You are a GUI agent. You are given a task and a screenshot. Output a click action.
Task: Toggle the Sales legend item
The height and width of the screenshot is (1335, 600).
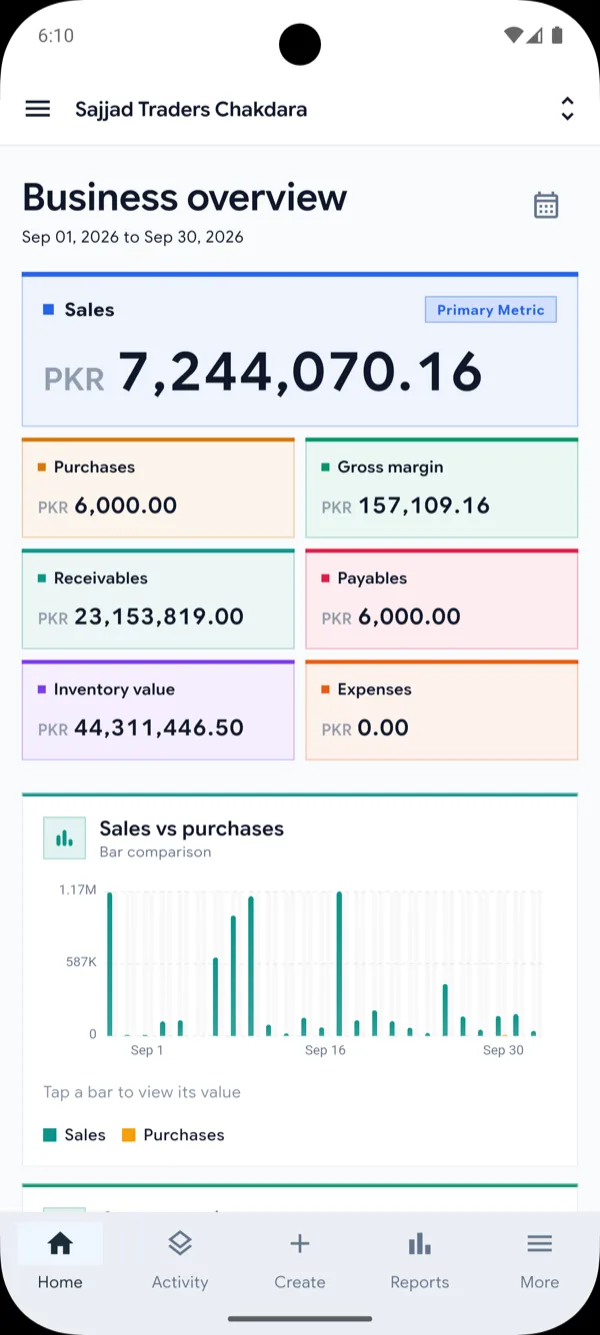tap(74, 1135)
